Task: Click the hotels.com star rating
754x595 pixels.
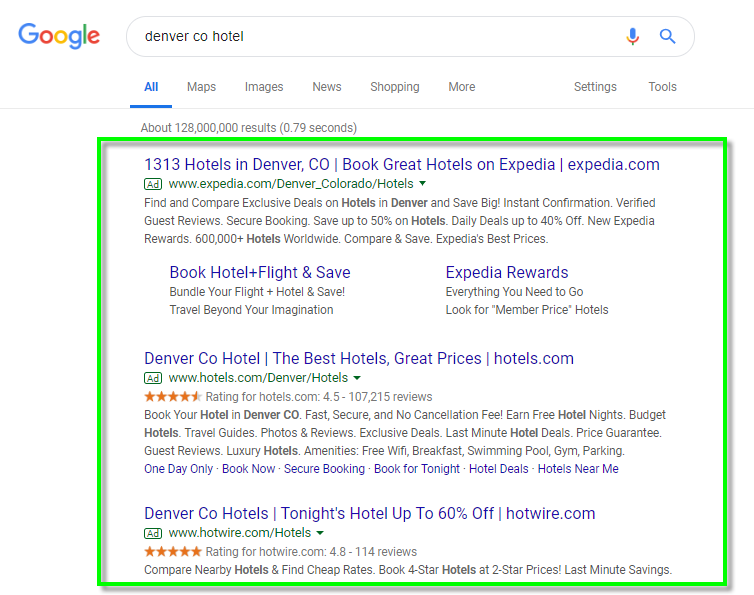Action: (173, 396)
